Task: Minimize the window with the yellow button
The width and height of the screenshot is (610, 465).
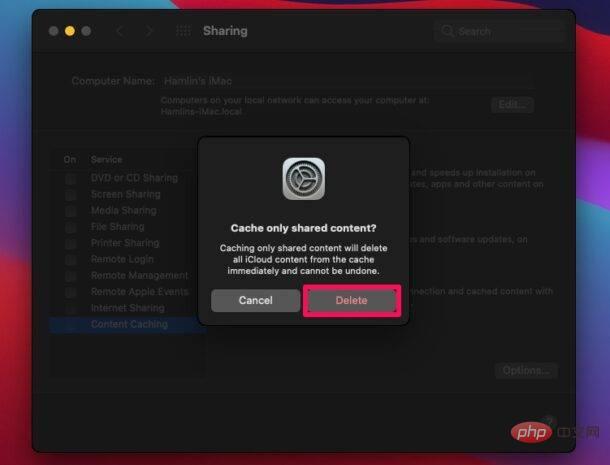Action: [70, 31]
